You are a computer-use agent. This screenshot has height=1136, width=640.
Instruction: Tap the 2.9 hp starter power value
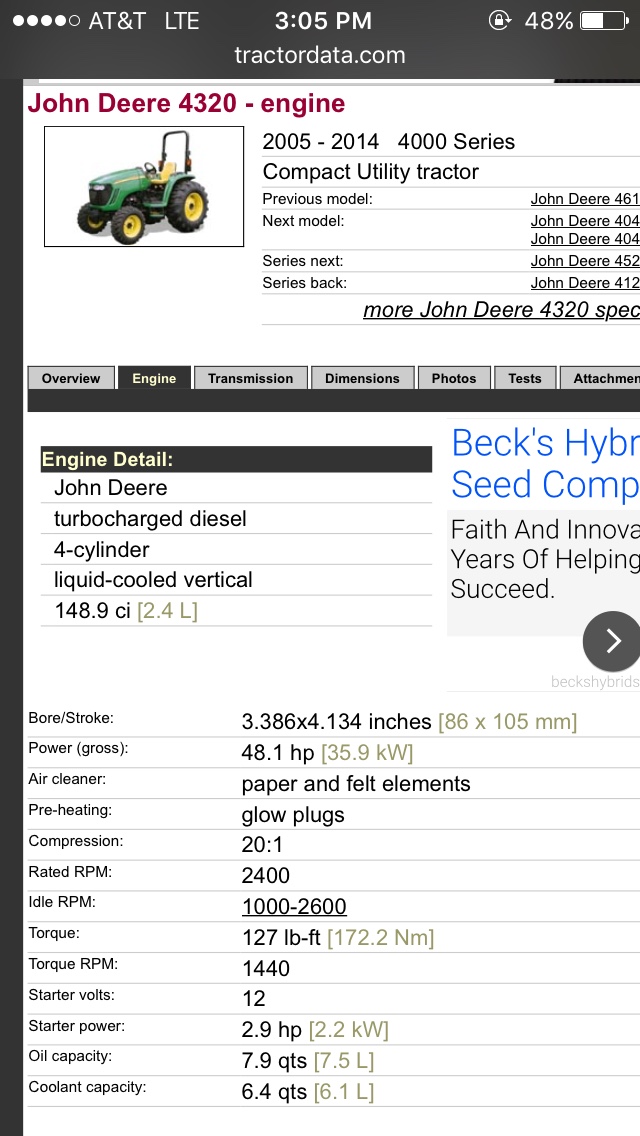(x=315, y=1030)
